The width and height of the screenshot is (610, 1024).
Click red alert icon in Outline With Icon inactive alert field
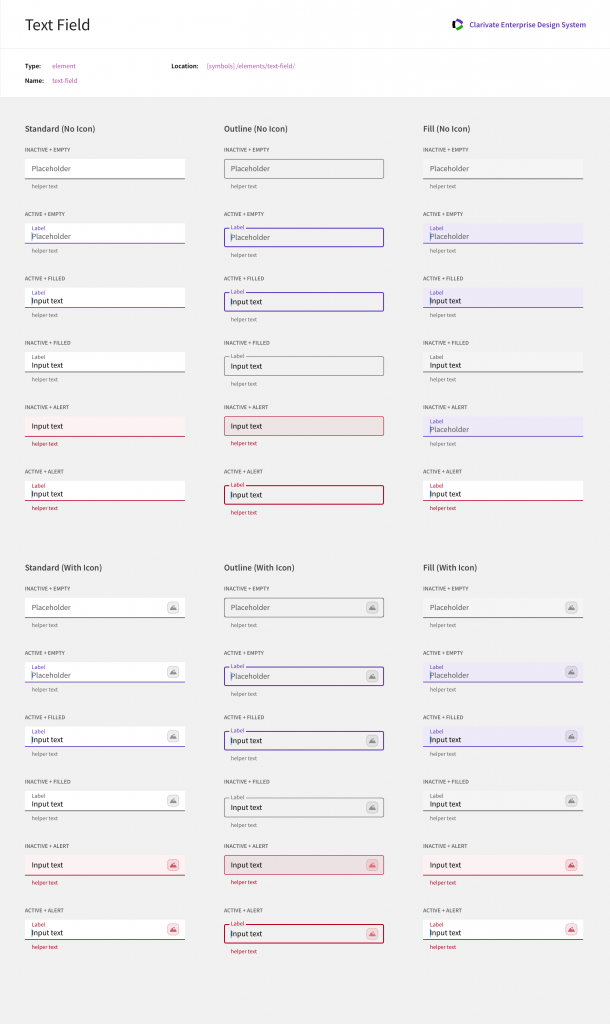[372, 865]
